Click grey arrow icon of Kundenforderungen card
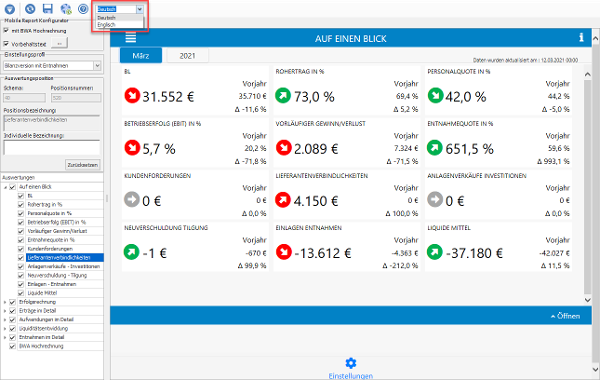This screenshot has width=600, height=380. [x=132, y=199]
